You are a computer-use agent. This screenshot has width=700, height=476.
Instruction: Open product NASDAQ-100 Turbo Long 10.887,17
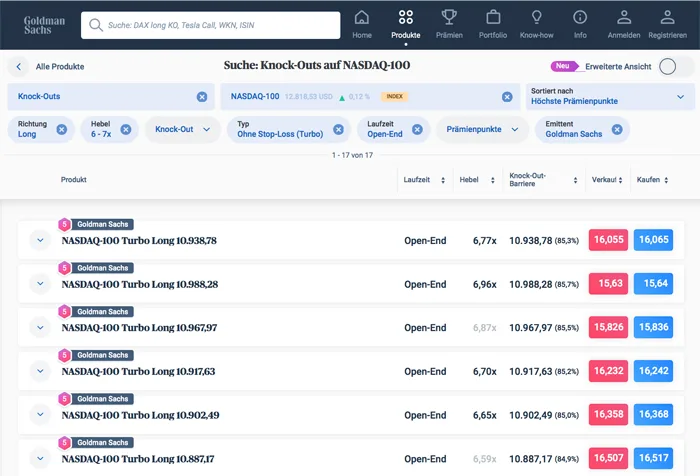[138, 459]
